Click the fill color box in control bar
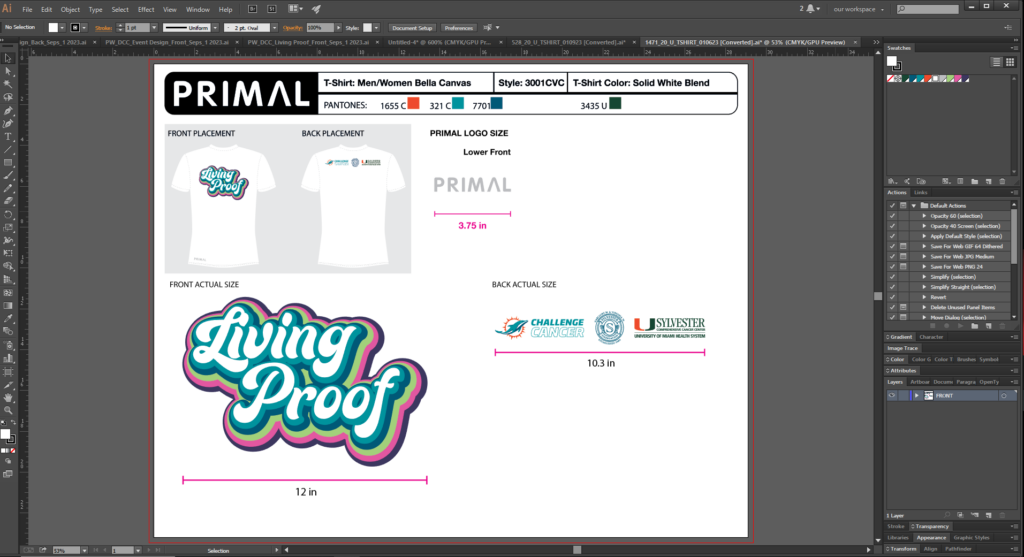The height and width of the screenshot is (557, 1024). [x=54, y=28]
